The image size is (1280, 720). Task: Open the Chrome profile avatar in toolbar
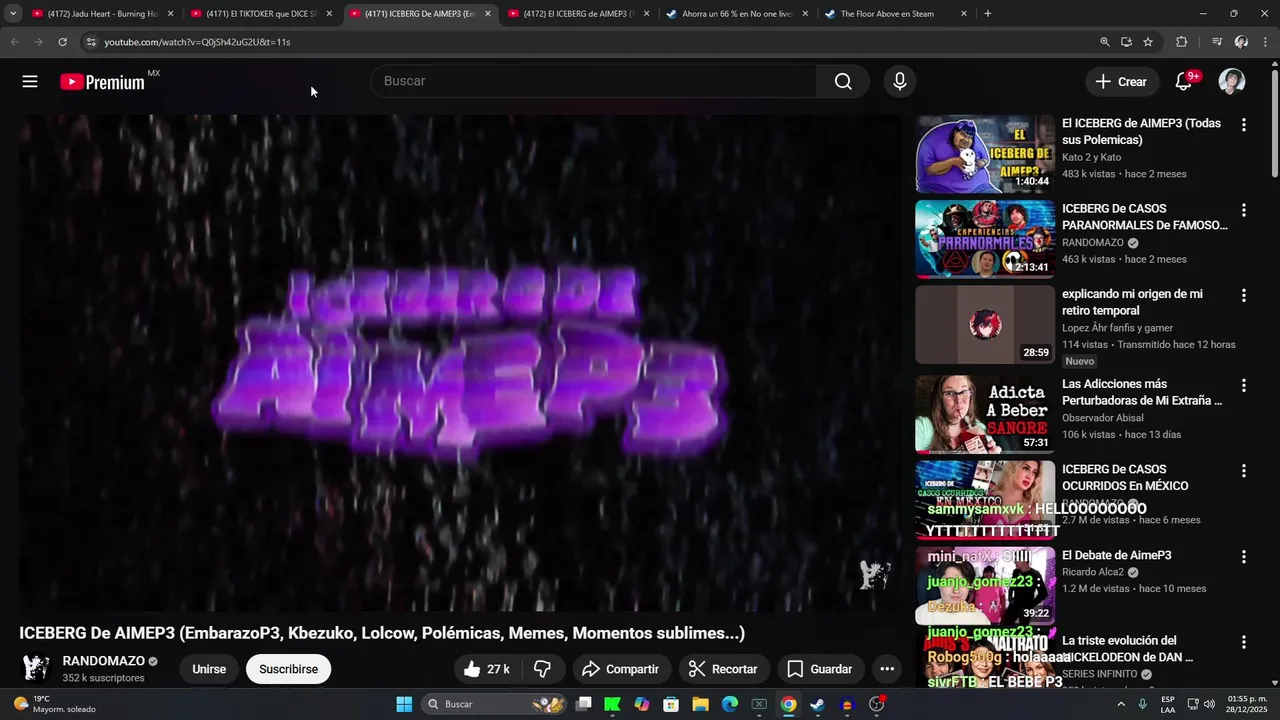click(x=1241, y=42)
